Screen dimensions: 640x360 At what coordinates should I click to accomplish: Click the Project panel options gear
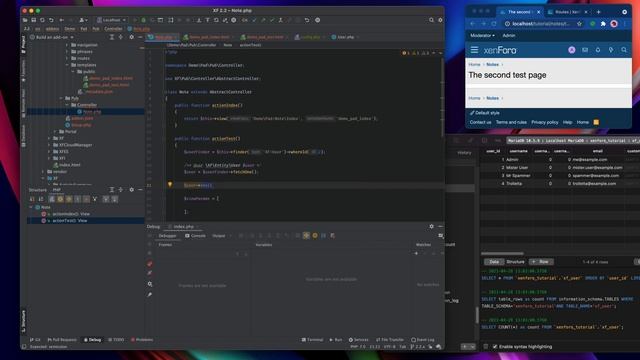[x=131, y=37]
